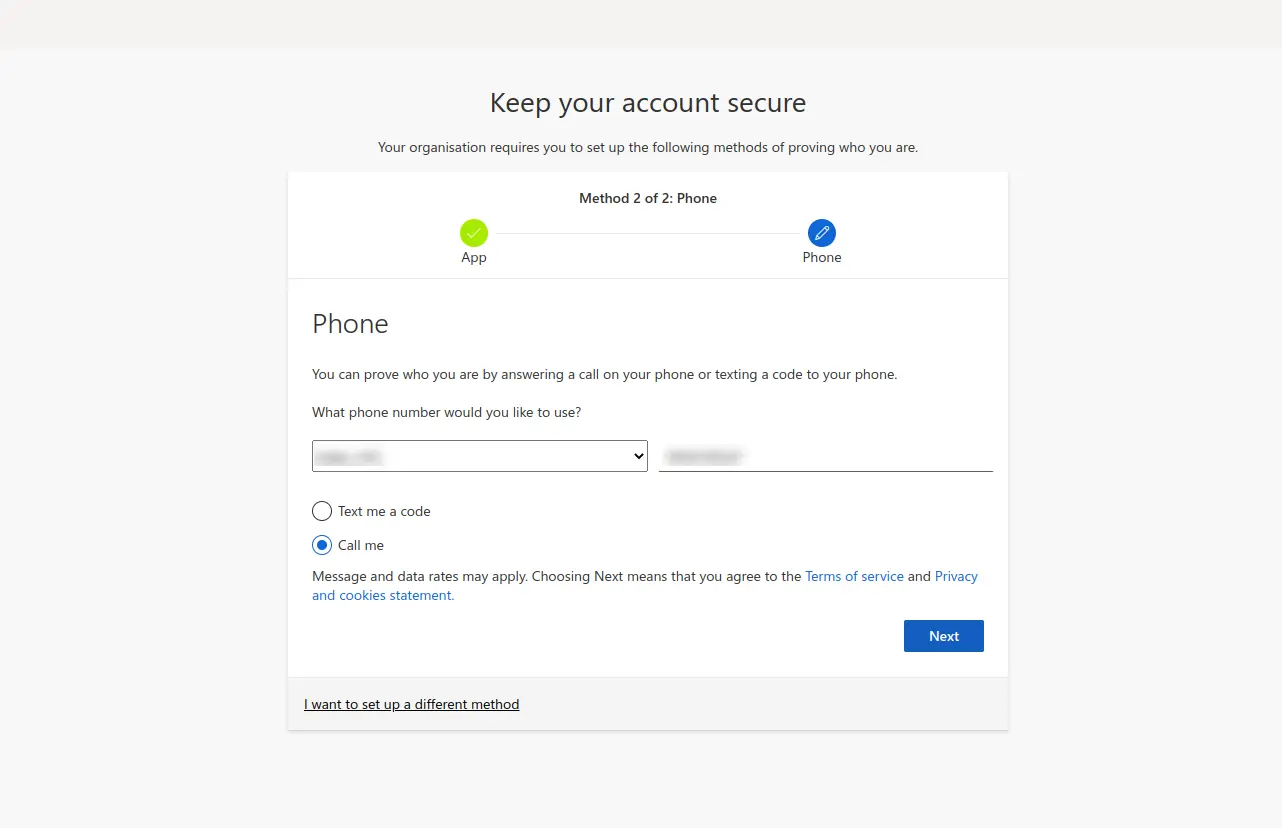
Task: Click the progress line between App and Phone
Action: 647,231
